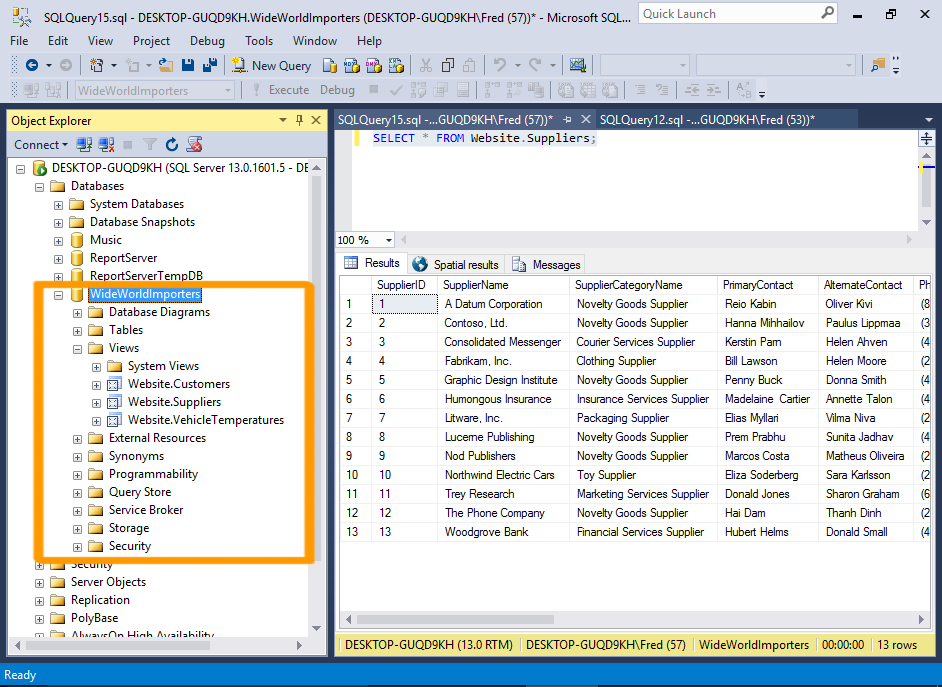The height and width of the screenshot is (687, 942).
Task: Click the SupplierName column header
Action: tap(476, 285)
